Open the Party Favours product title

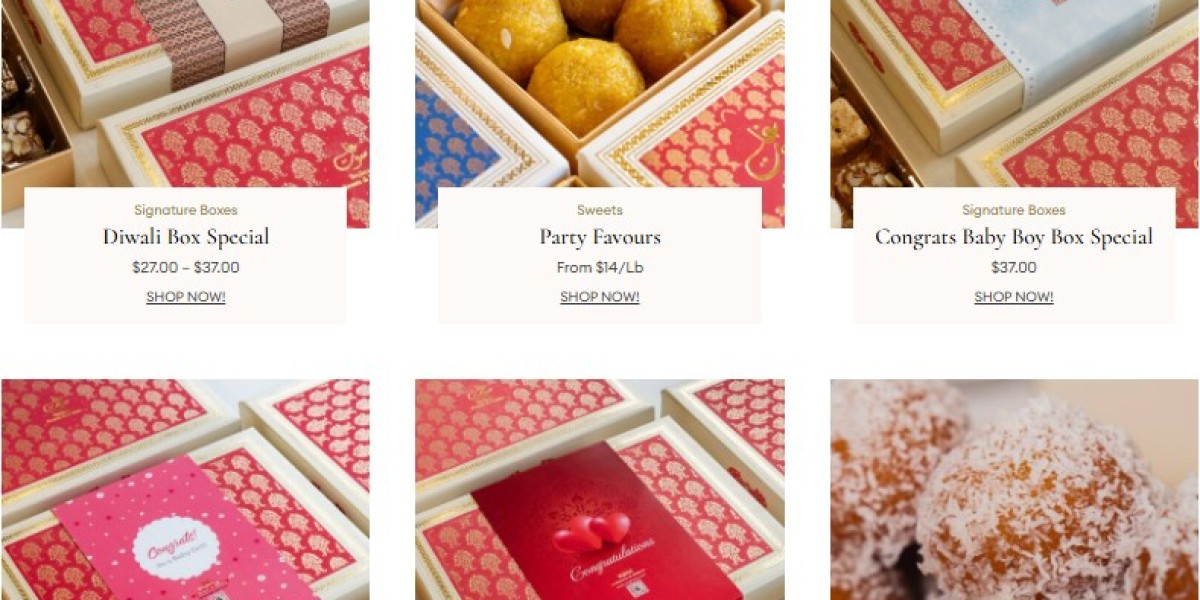600,238
